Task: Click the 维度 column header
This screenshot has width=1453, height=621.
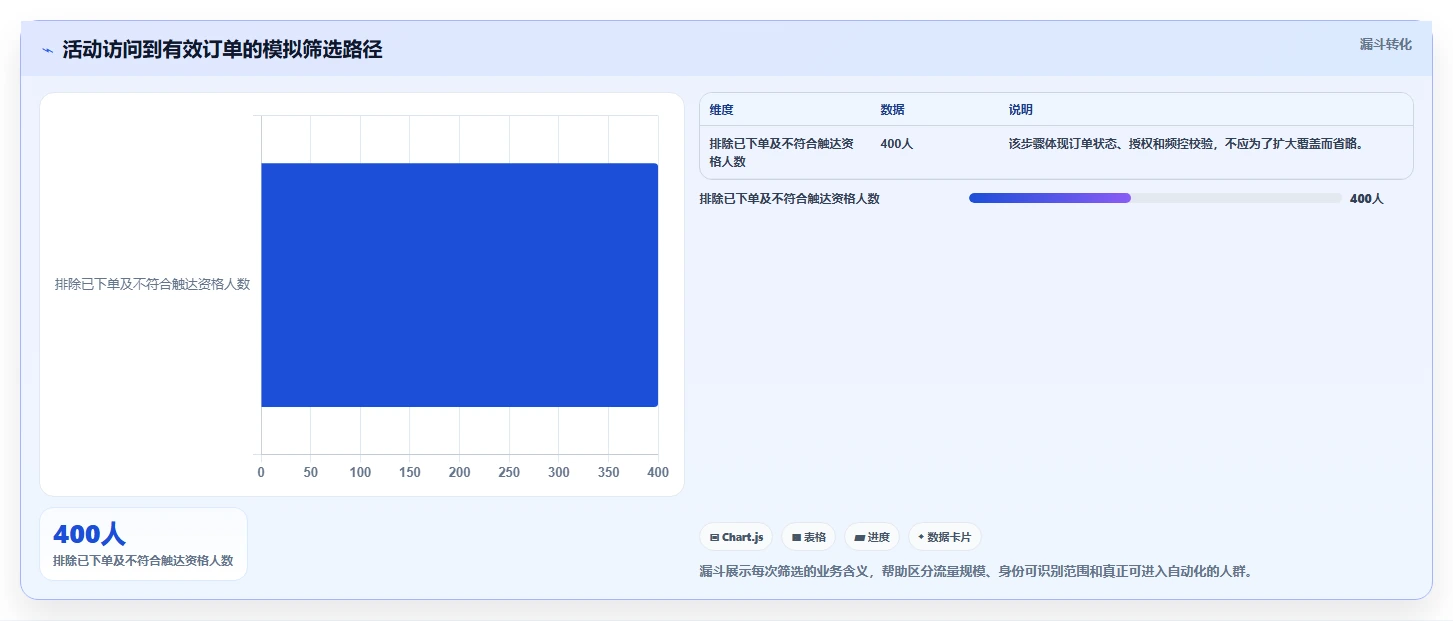Action: [721, 110]
